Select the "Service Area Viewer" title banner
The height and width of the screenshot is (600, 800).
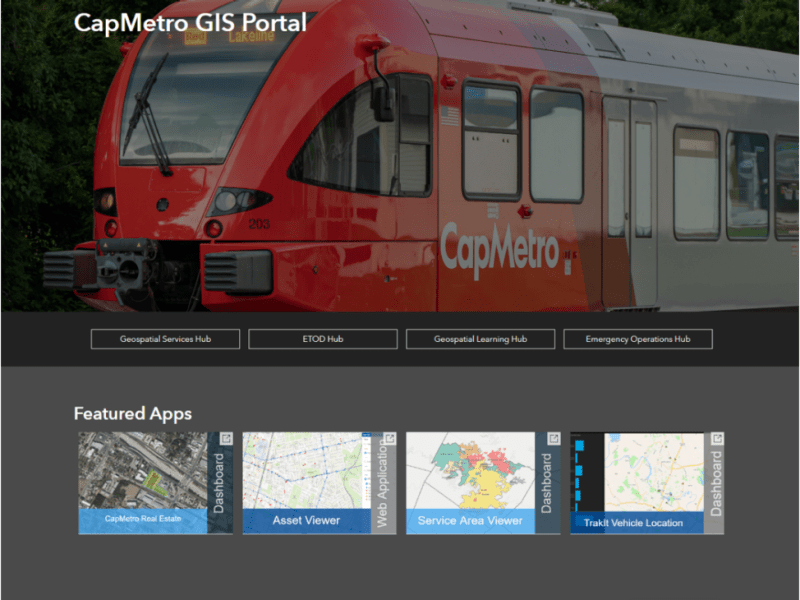point(468,520)
